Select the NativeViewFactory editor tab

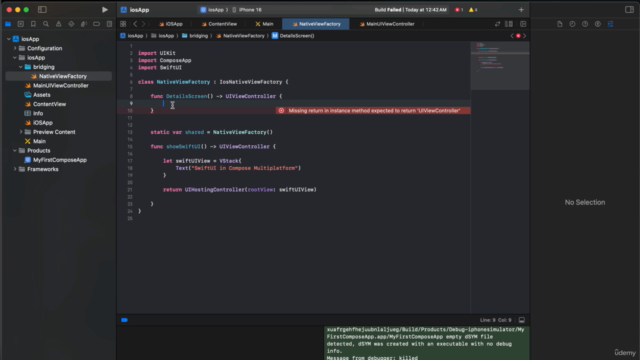[316, 24]
